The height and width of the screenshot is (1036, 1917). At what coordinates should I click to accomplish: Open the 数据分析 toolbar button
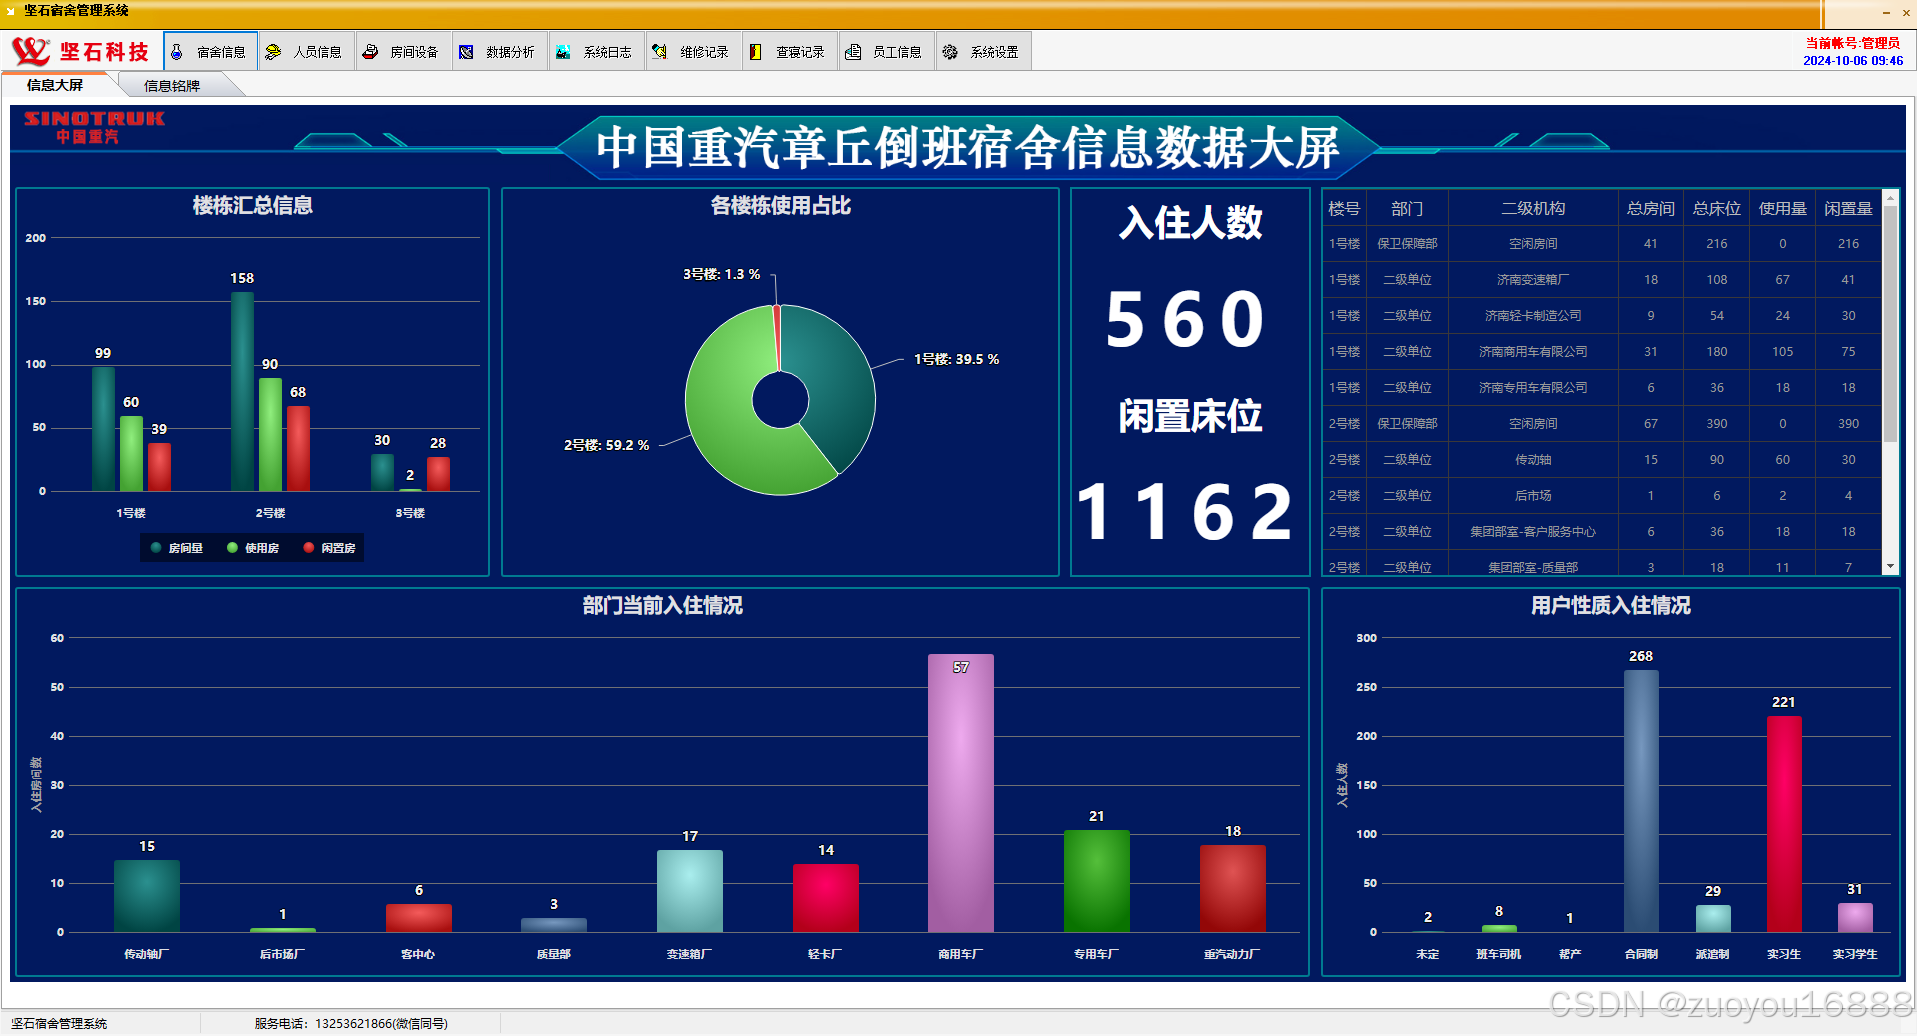500,52
